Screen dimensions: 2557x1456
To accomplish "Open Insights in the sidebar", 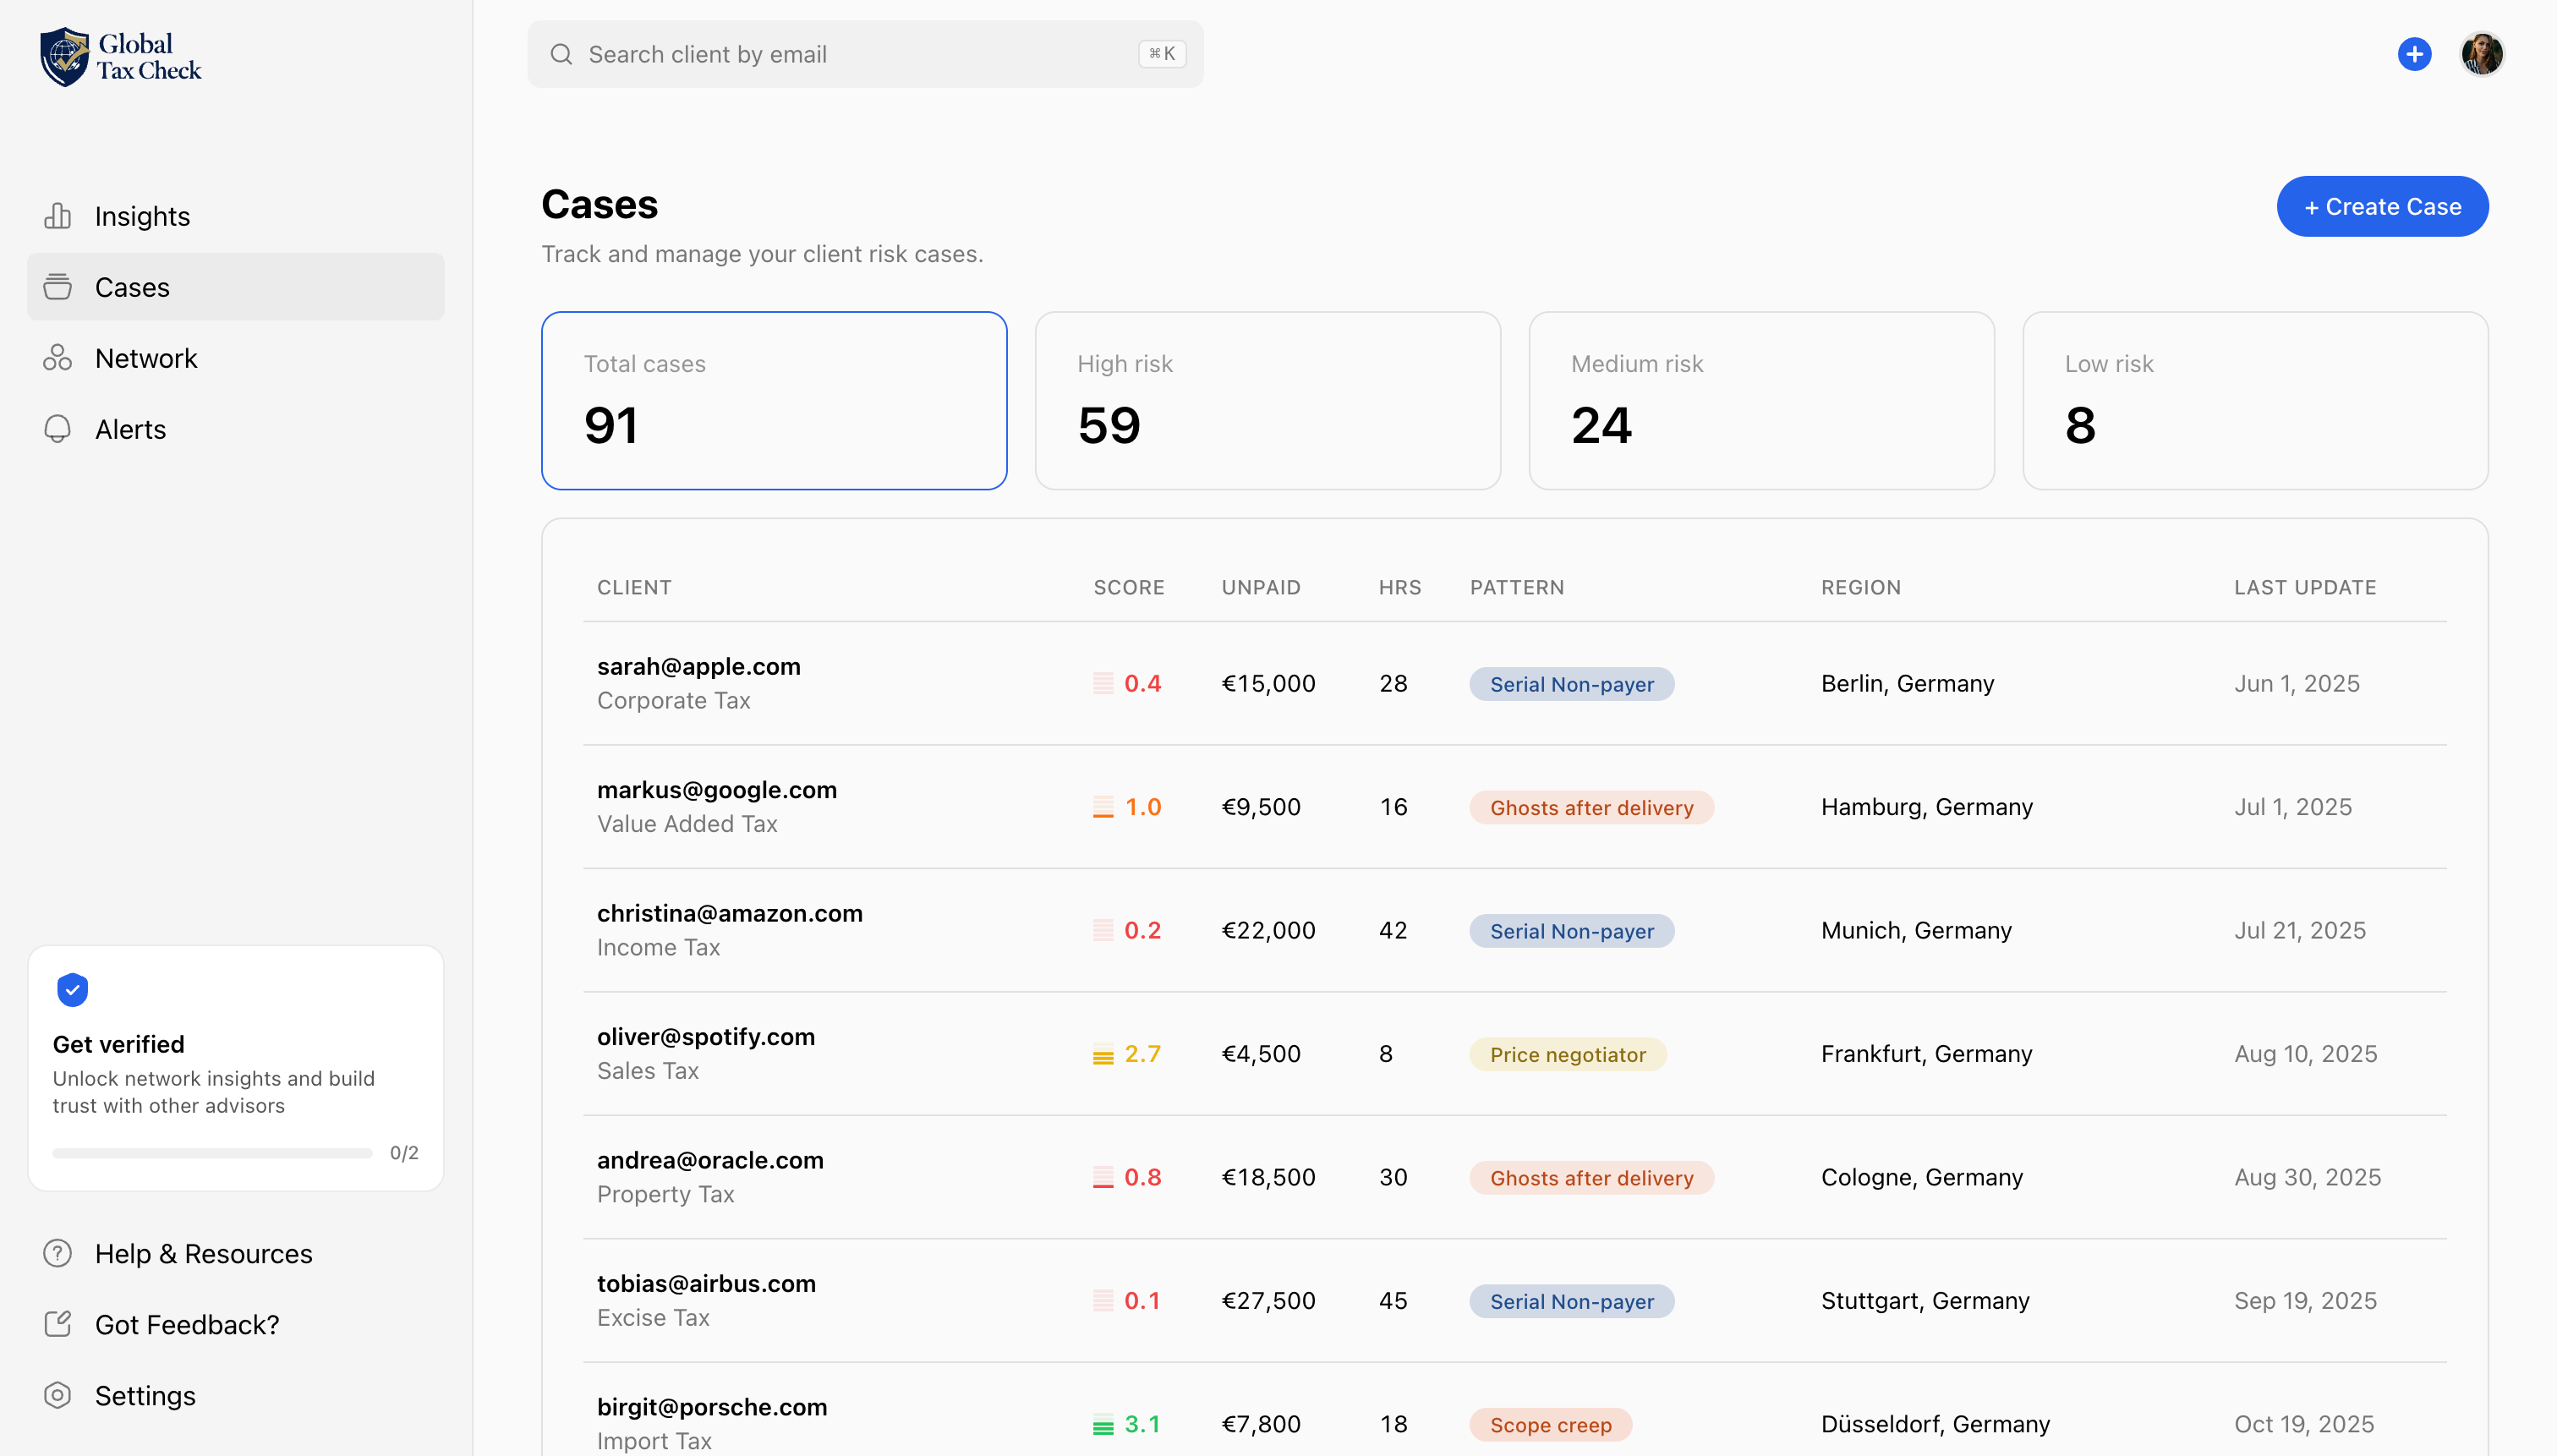I will pos(236,216).
